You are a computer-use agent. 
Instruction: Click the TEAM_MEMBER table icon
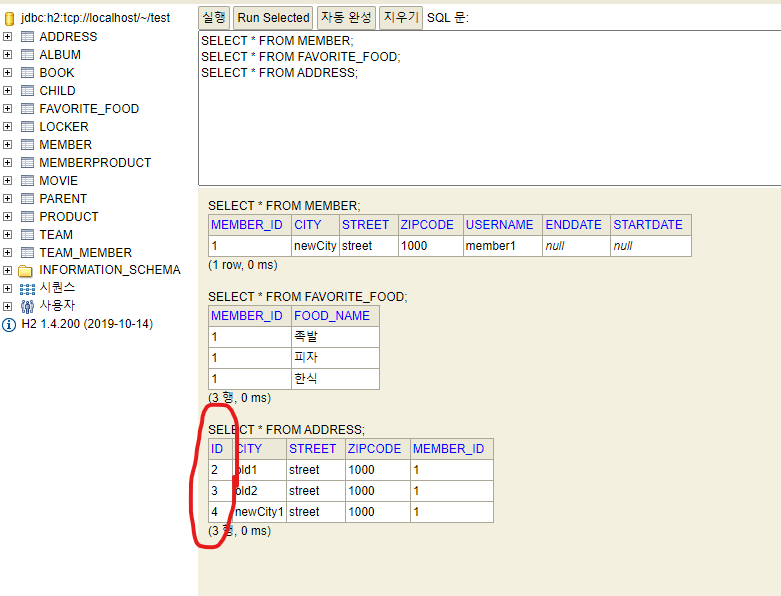coord(27,252)
